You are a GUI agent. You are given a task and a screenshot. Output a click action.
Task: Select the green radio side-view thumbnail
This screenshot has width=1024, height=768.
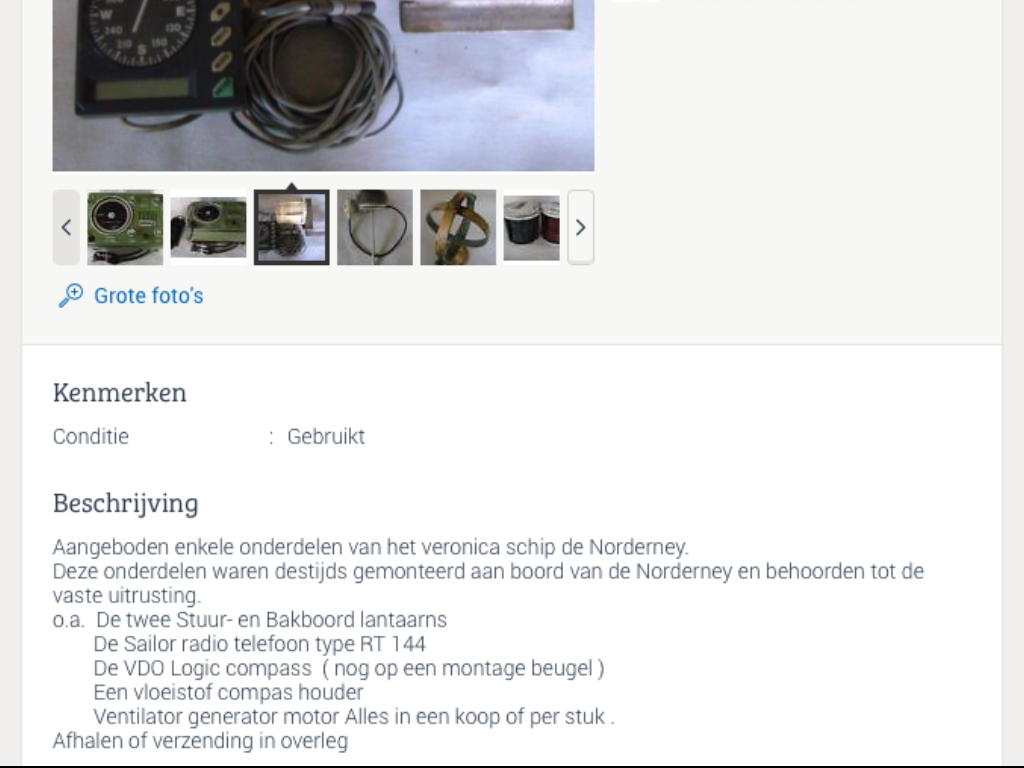pyautogui.click(x=208, y=227)
